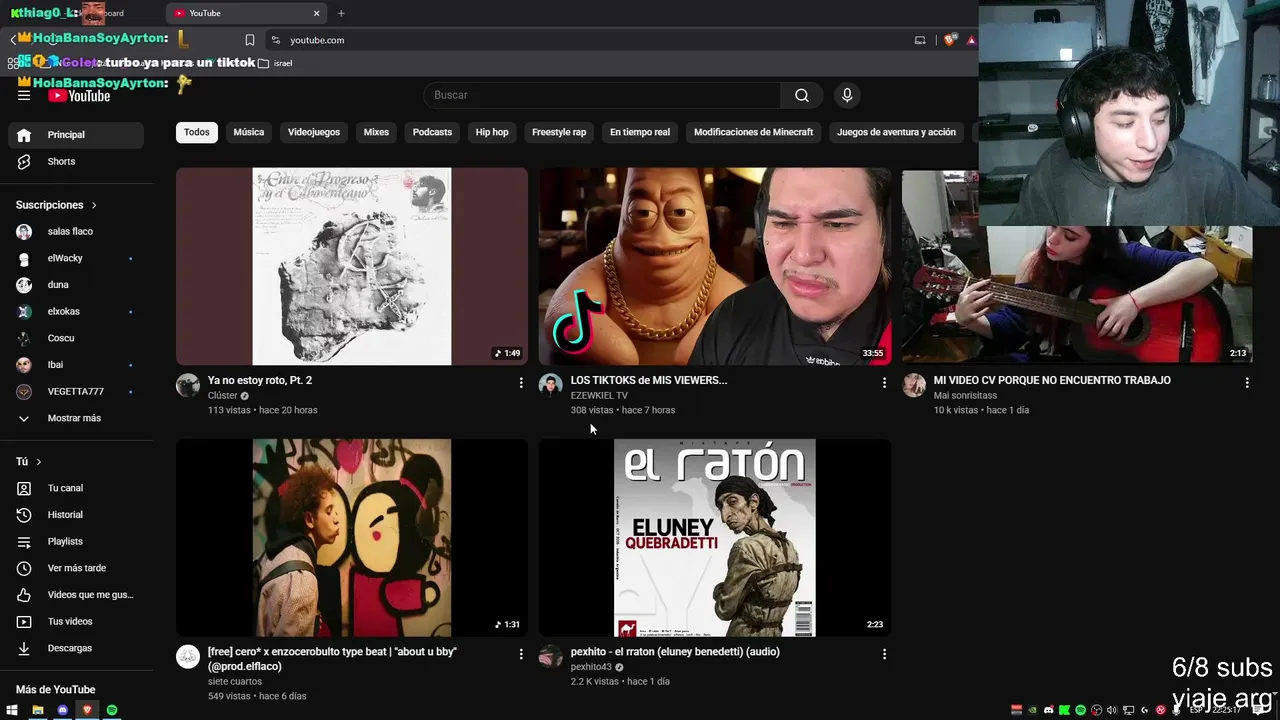Open duna subscription channel

tap(76, 285)
